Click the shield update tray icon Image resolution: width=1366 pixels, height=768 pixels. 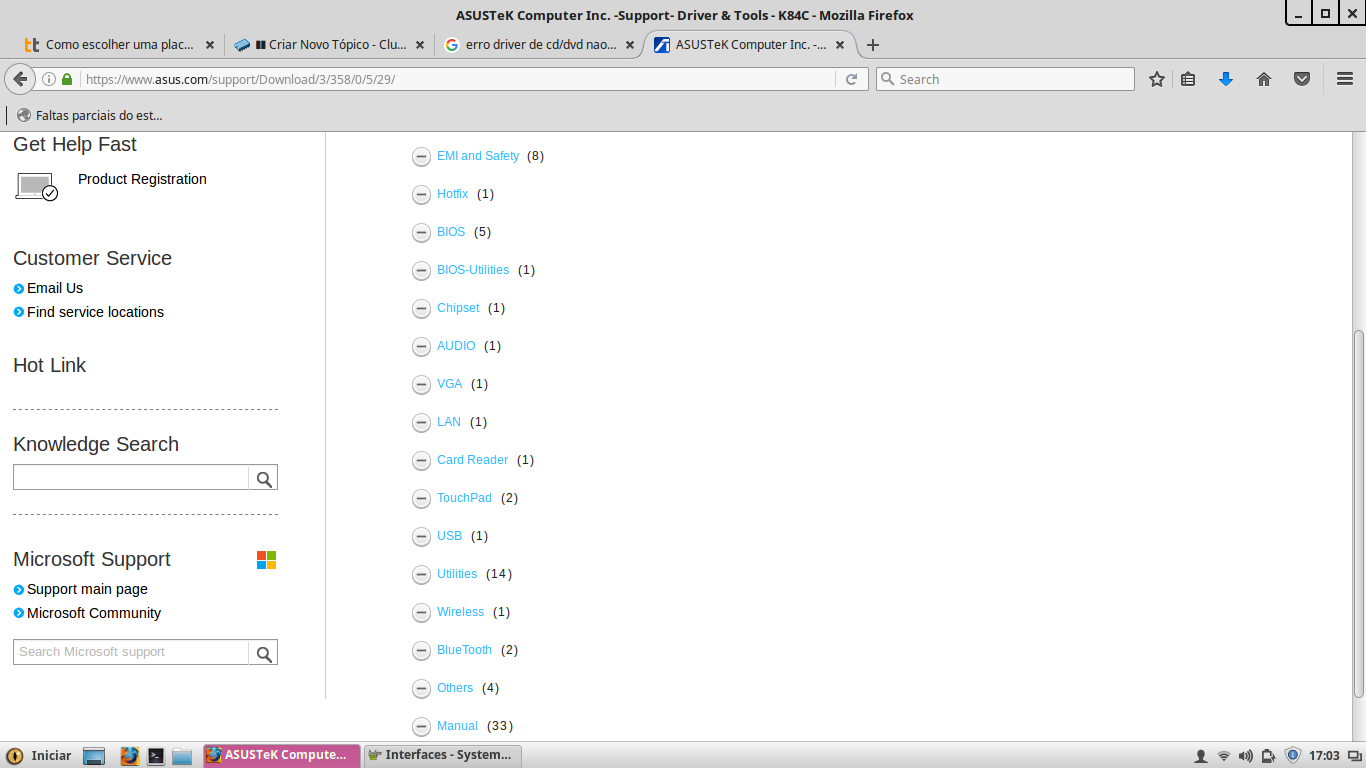[1293, 755]
